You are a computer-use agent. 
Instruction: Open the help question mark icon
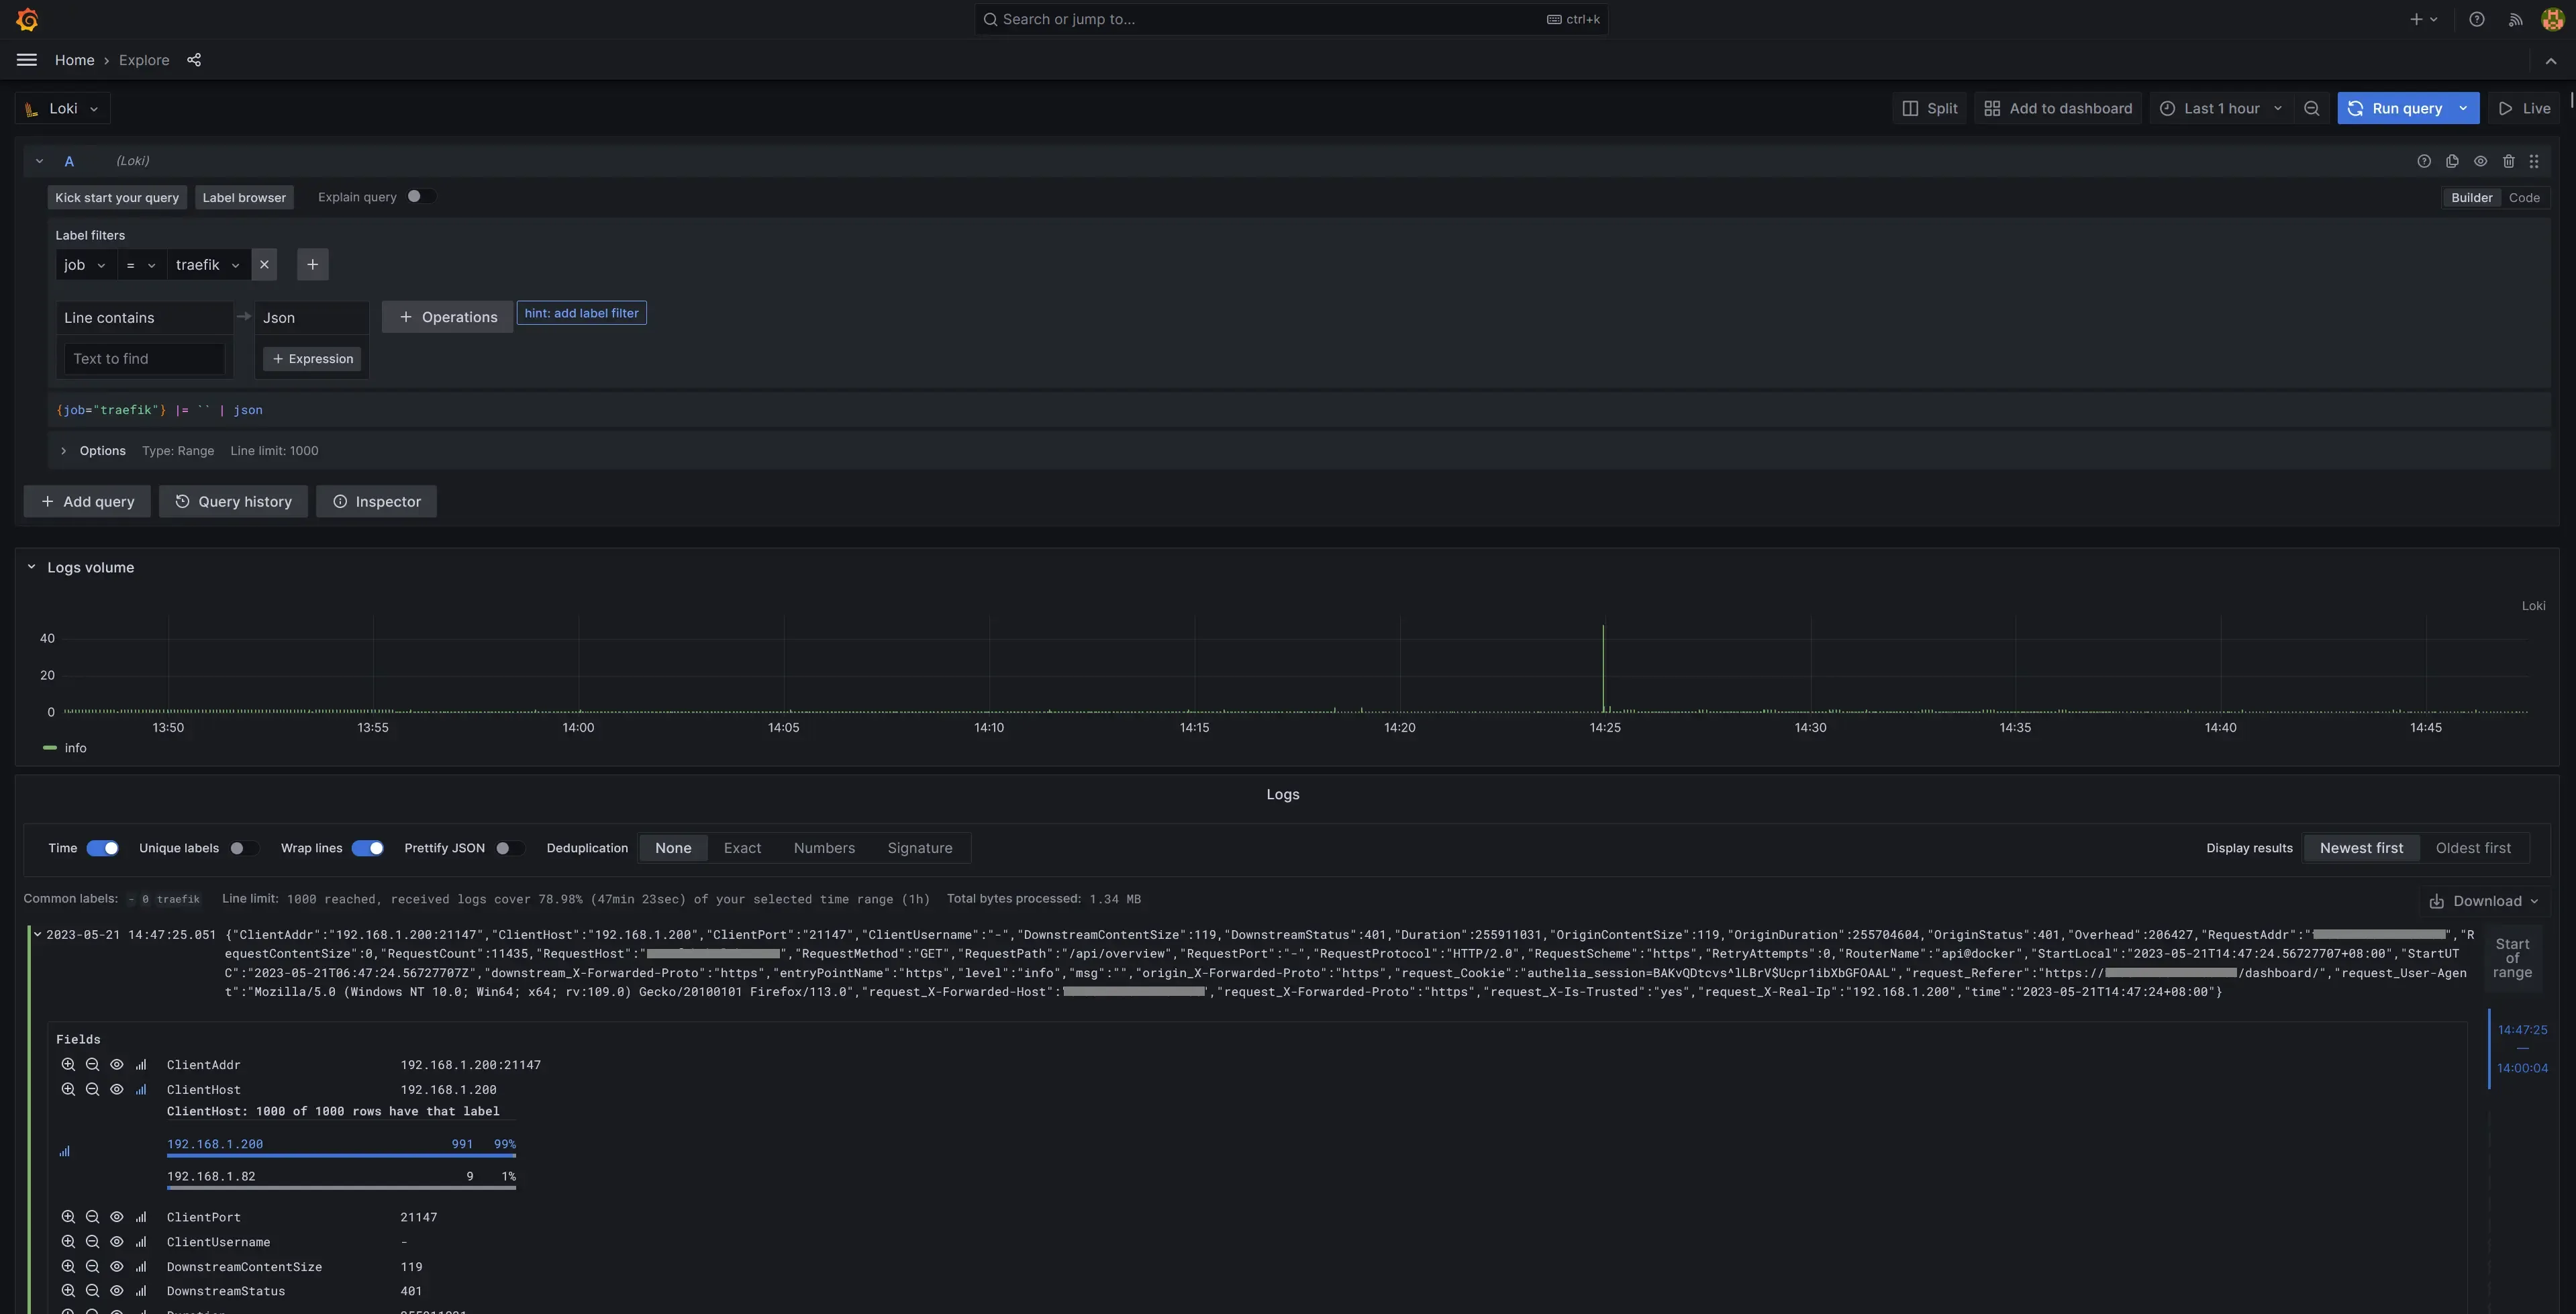pos(2476,19)
